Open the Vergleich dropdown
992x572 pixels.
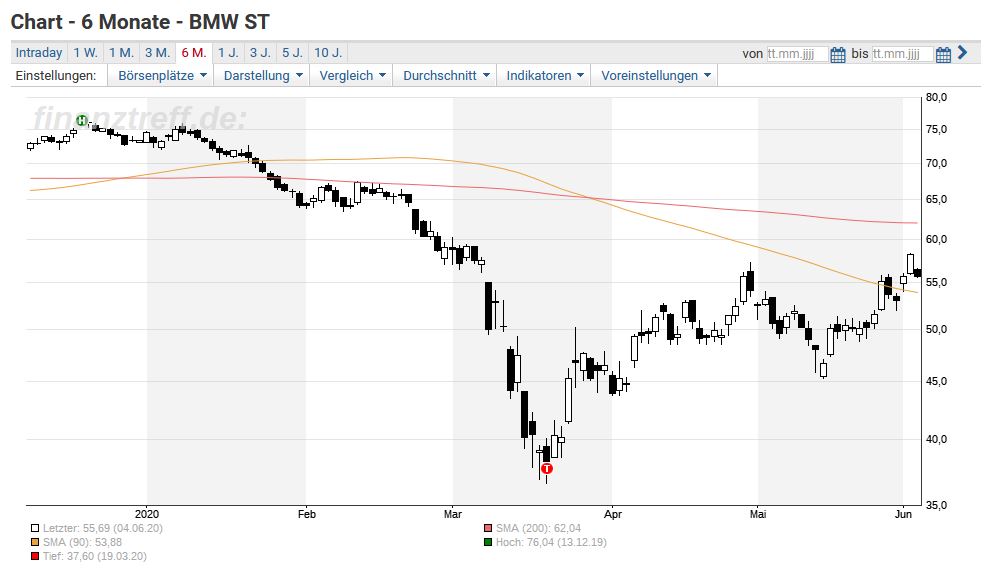352,75
